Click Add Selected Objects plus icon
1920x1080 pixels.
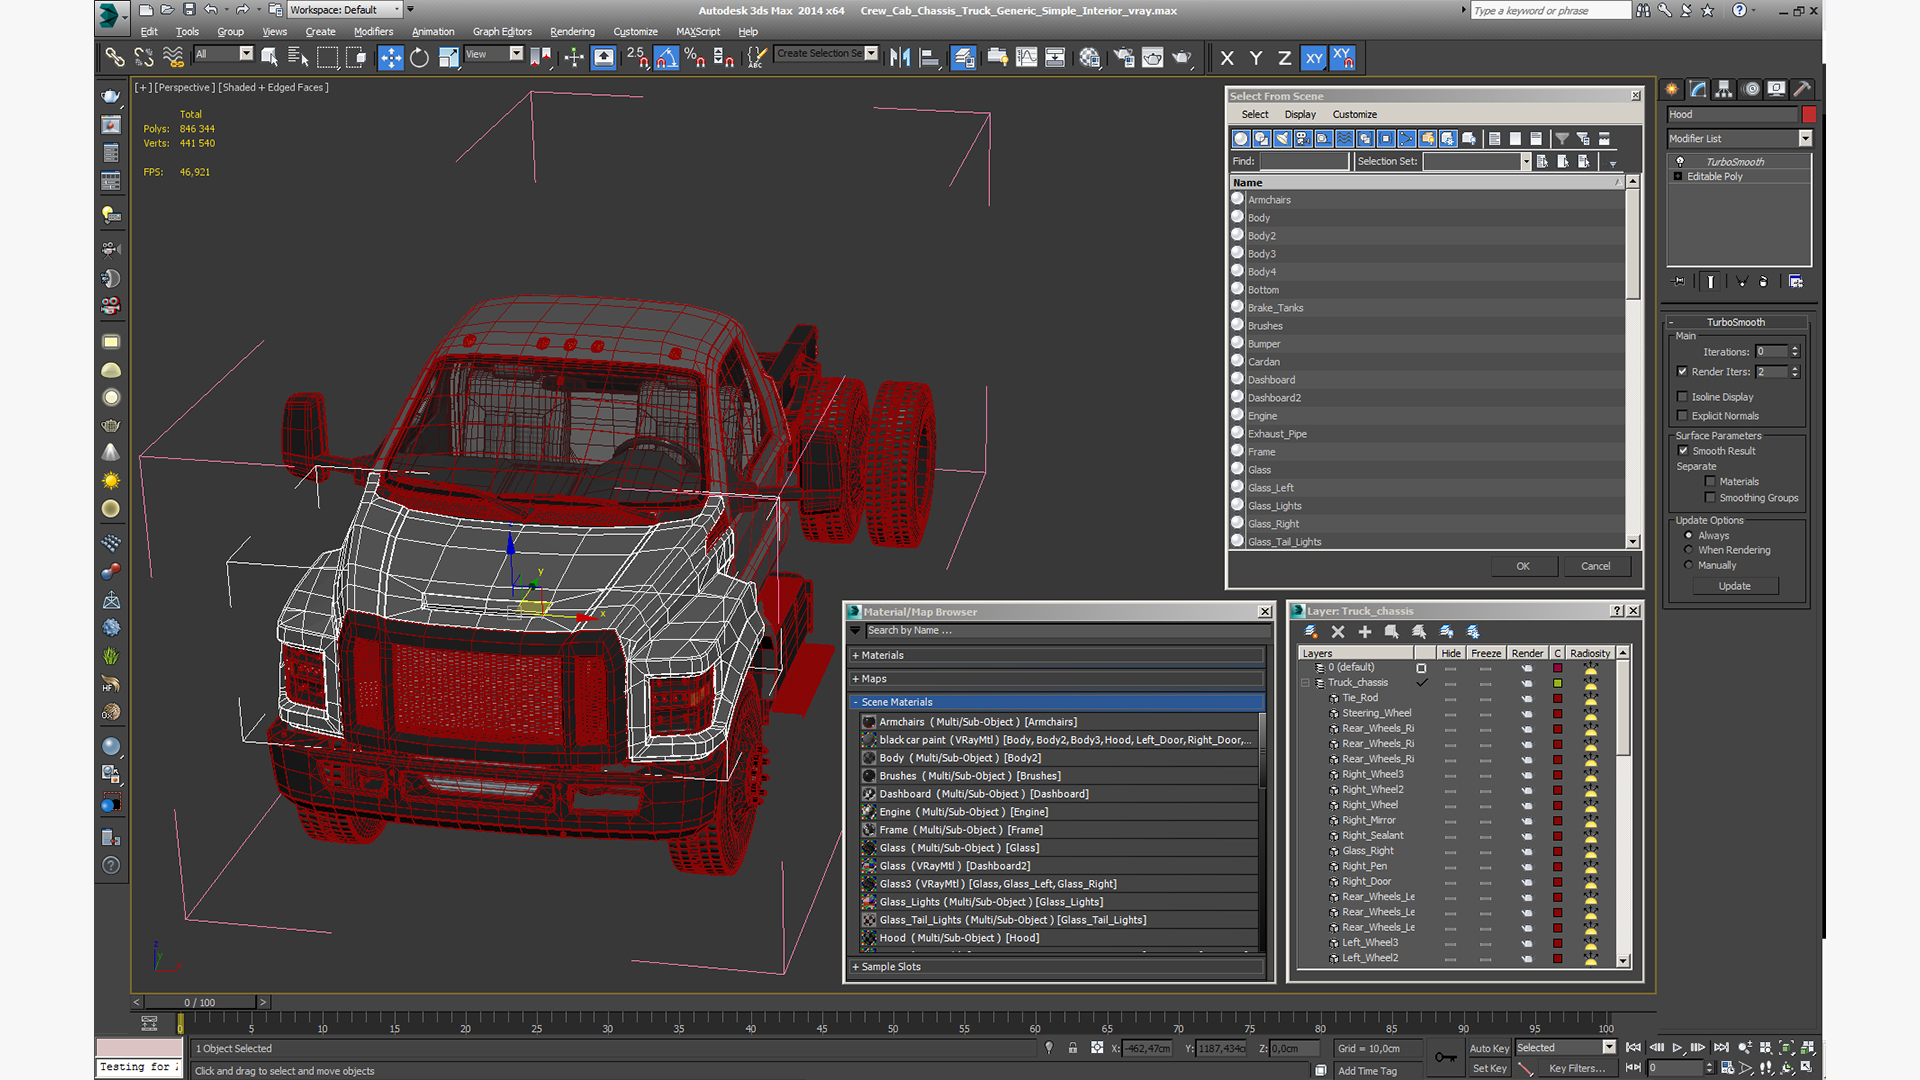click(1365, 632)
